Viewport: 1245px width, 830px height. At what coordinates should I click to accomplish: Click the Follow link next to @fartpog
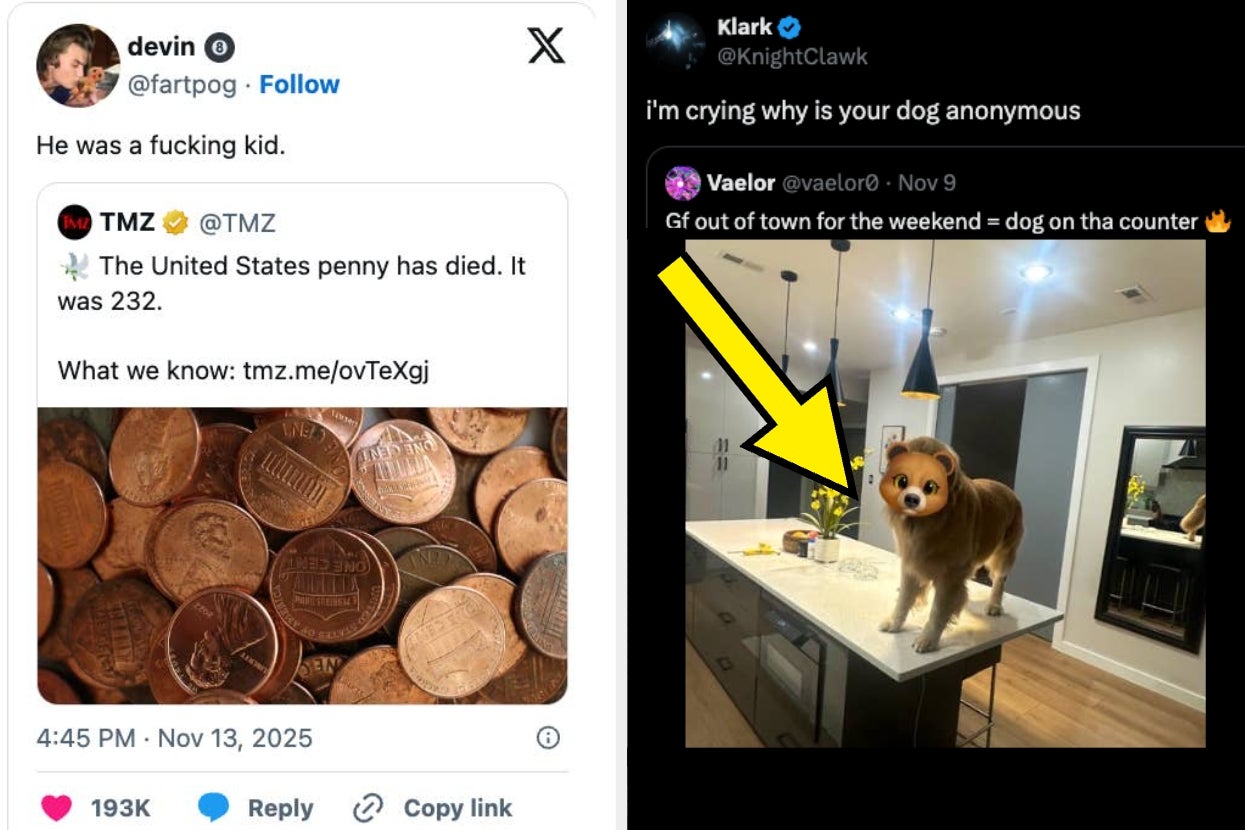tap(299, 85)
